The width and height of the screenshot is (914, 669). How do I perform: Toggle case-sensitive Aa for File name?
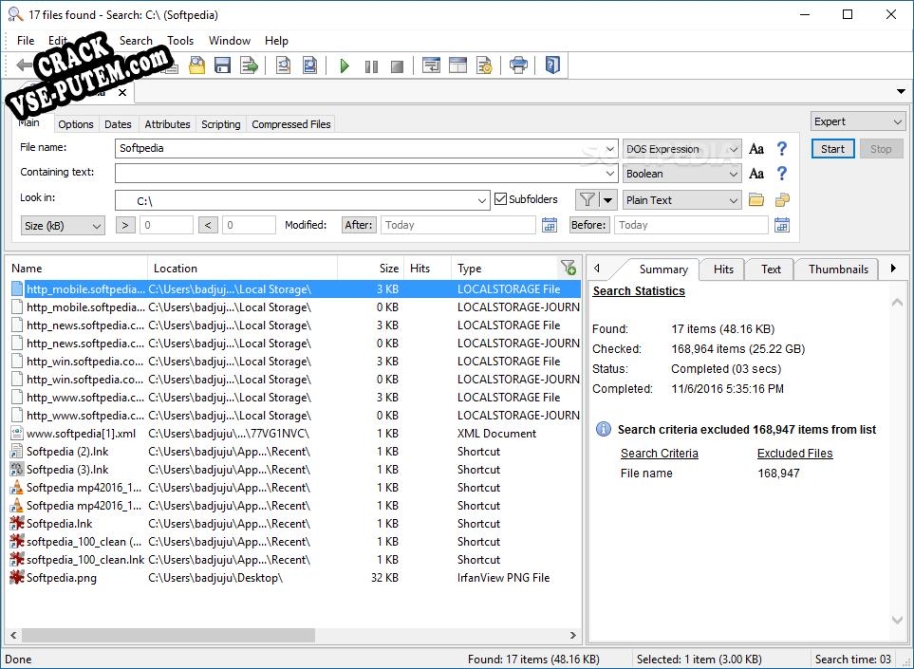tap(756, 149)
